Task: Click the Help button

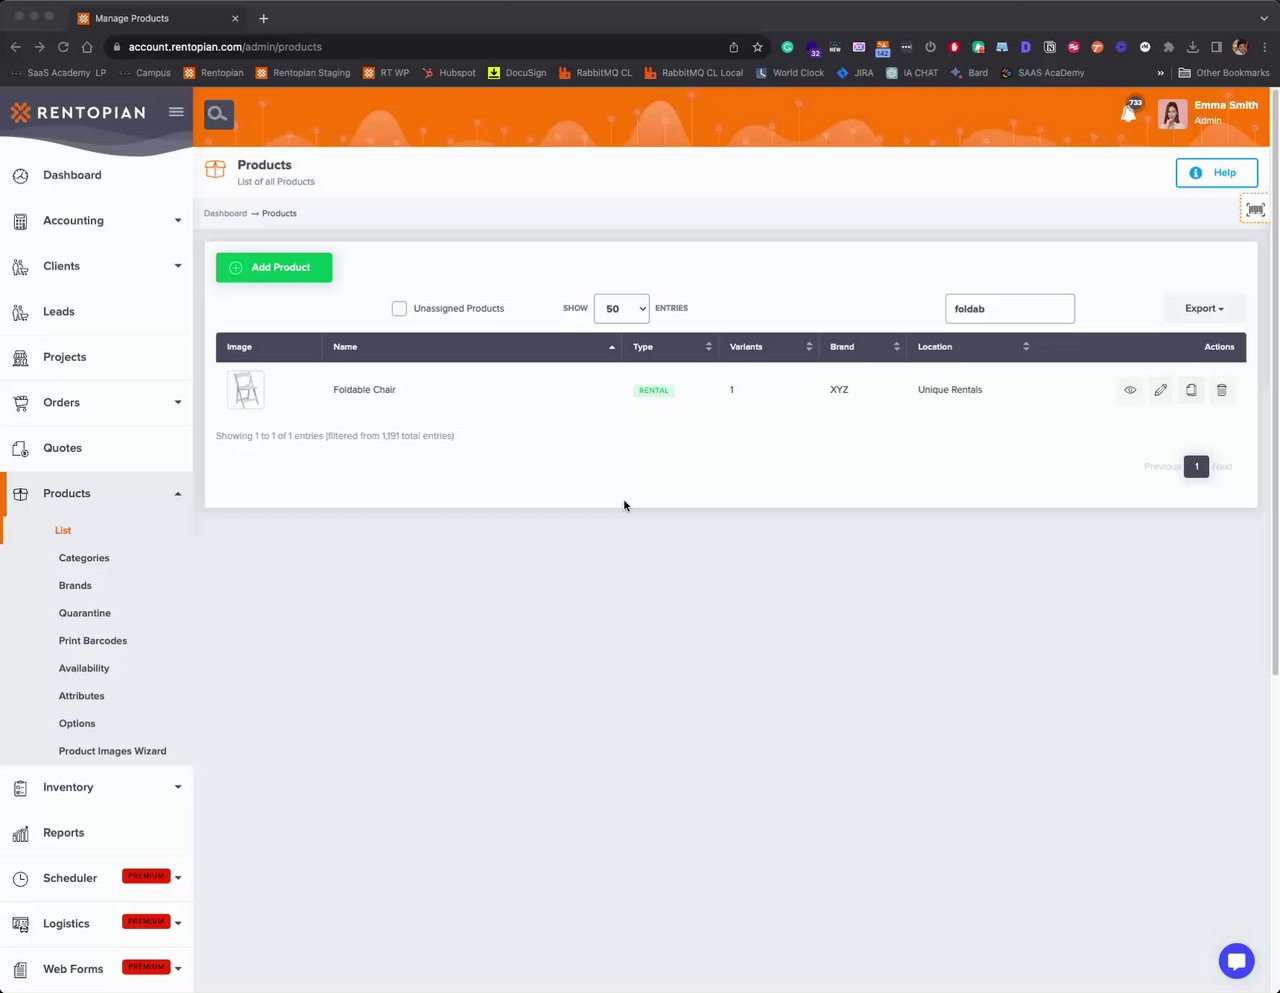Action: 1216,173
